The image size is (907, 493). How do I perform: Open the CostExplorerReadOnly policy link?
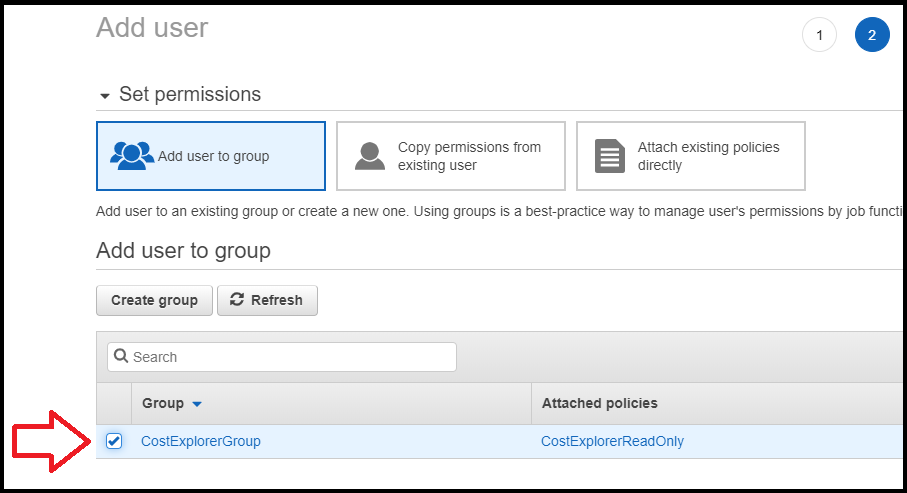point(612,441)
